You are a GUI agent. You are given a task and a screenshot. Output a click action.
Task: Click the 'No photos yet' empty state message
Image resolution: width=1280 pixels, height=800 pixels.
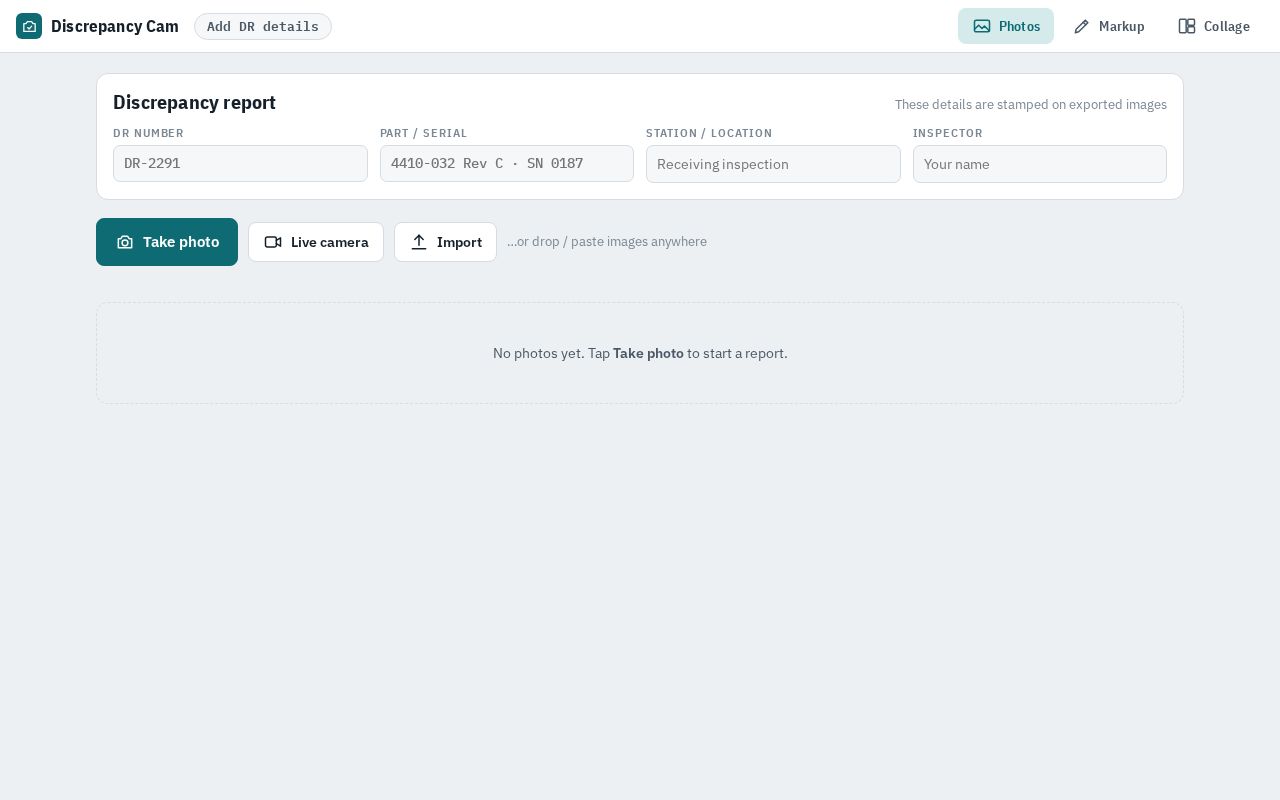click(x=640, y=353)
